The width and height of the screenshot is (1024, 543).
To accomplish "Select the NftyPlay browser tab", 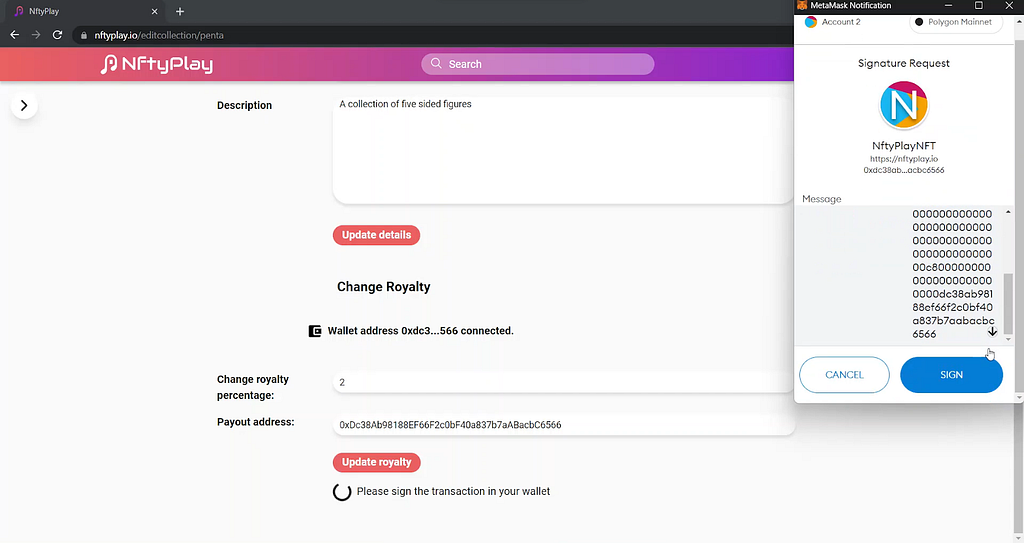I will 85,11.
